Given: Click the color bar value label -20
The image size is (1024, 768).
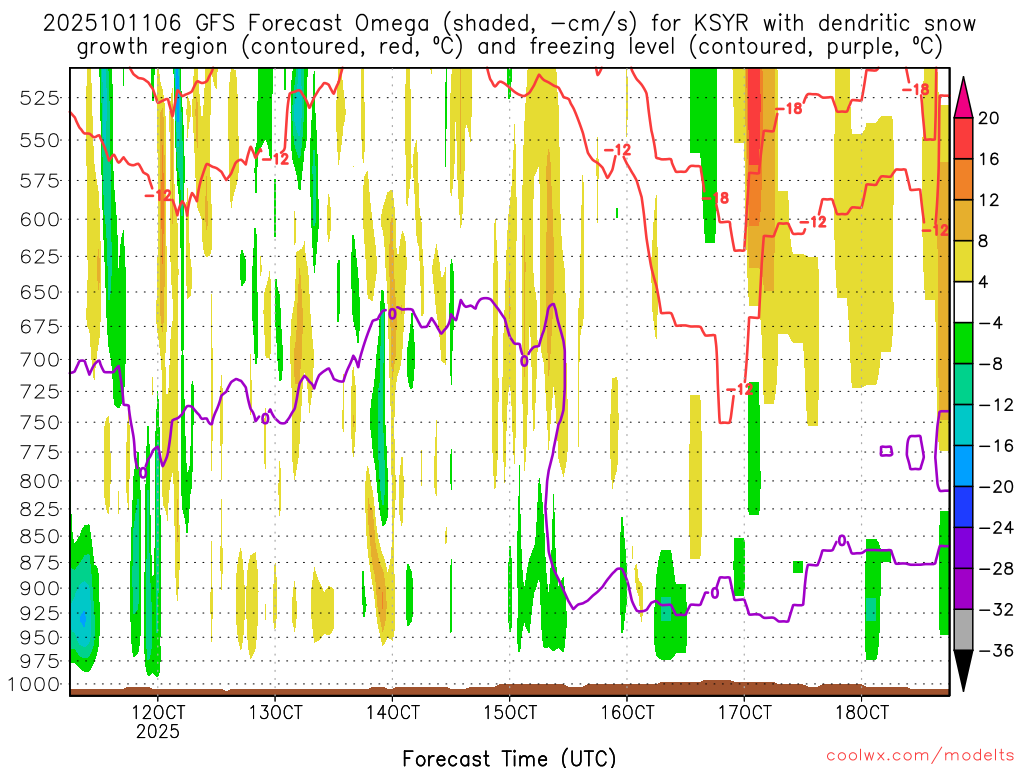Looking at the screenshot, I should tap(996, 487).
